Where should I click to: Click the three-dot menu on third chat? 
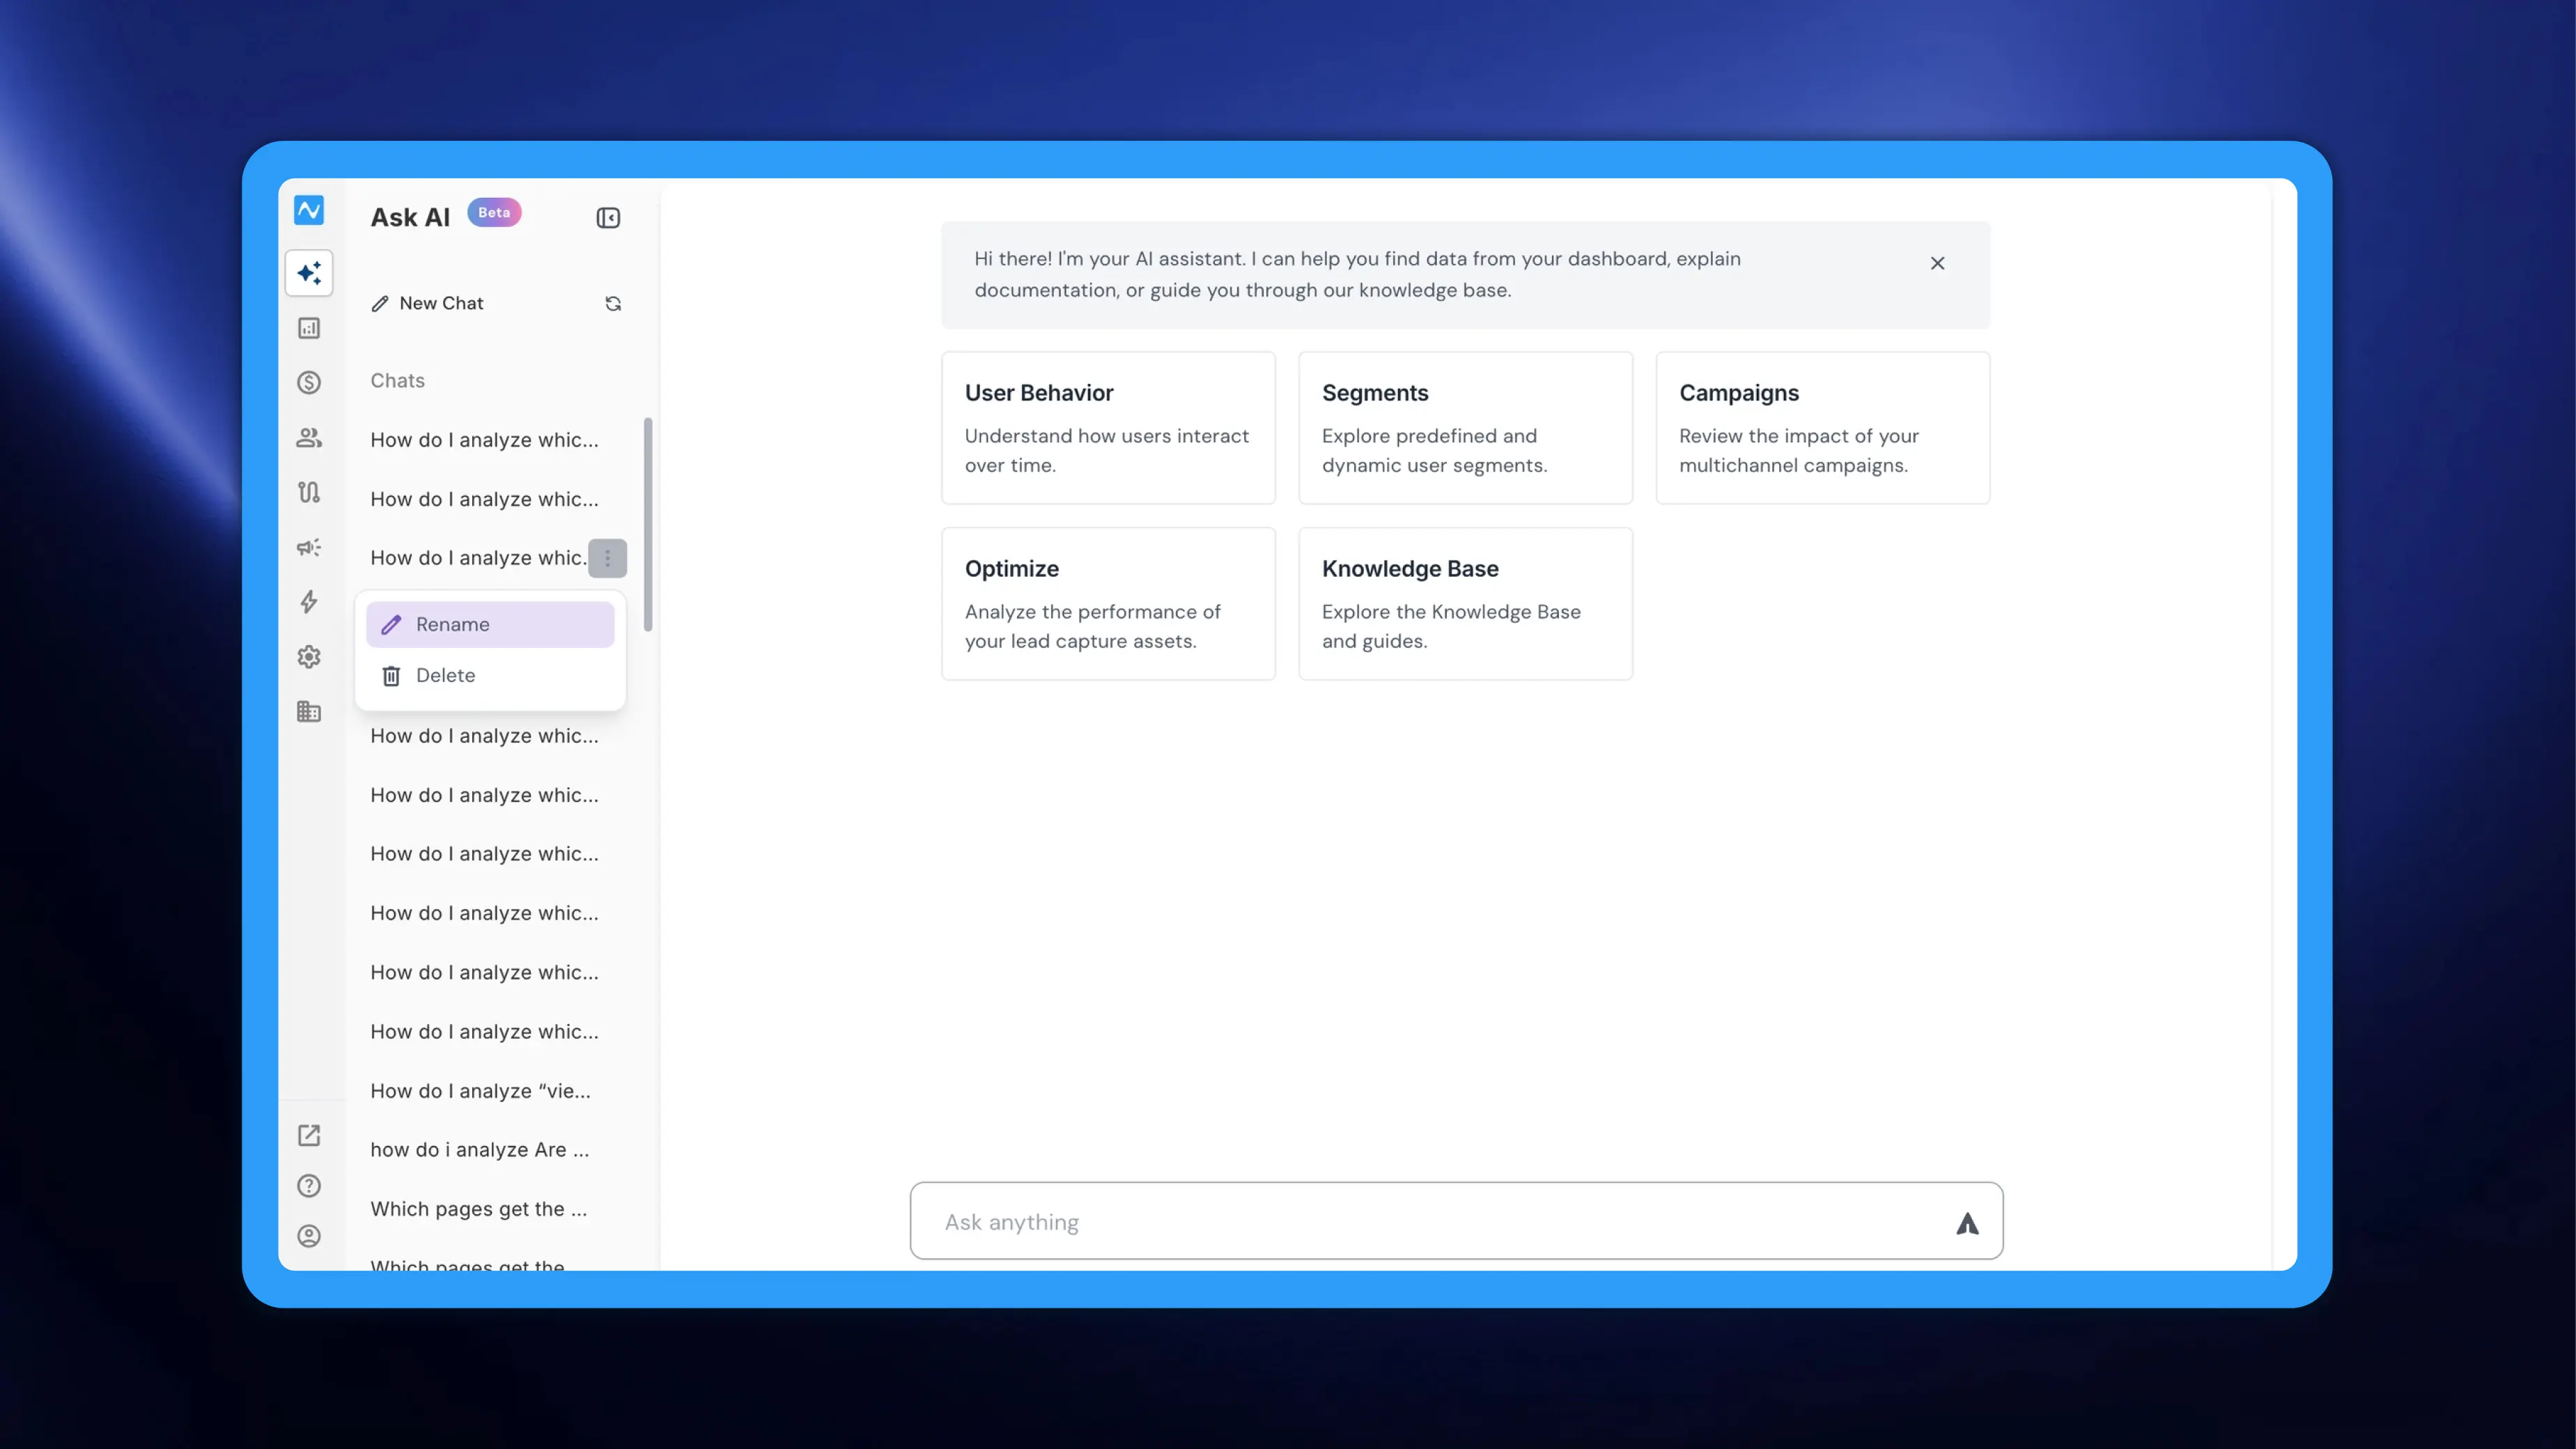coord(607,558)
